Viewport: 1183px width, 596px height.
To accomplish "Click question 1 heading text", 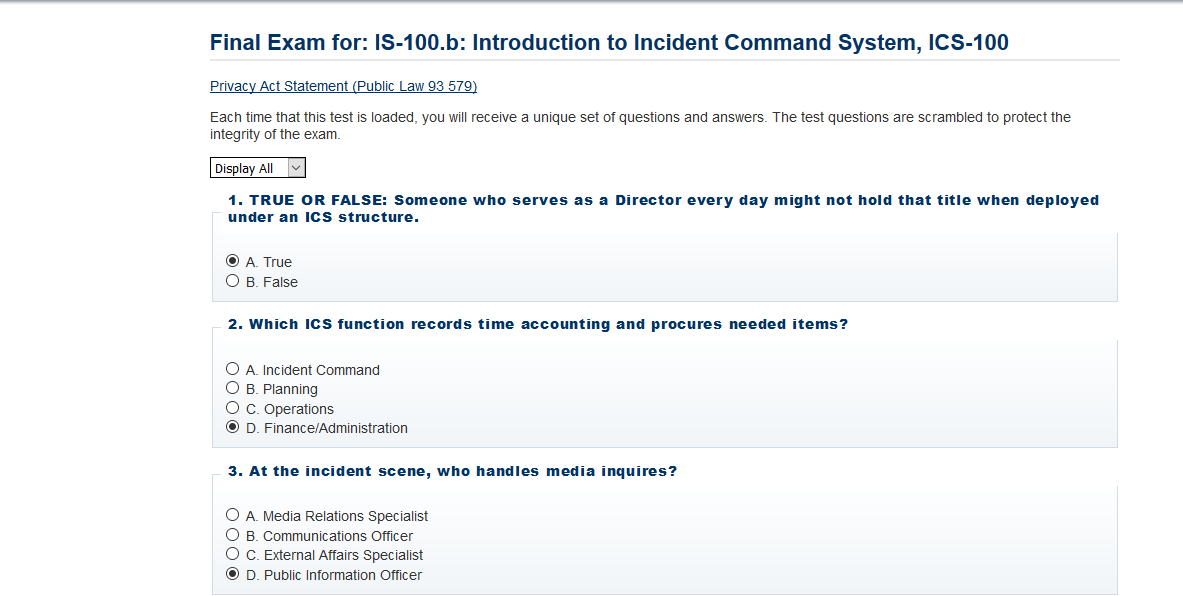I will 663,208.
